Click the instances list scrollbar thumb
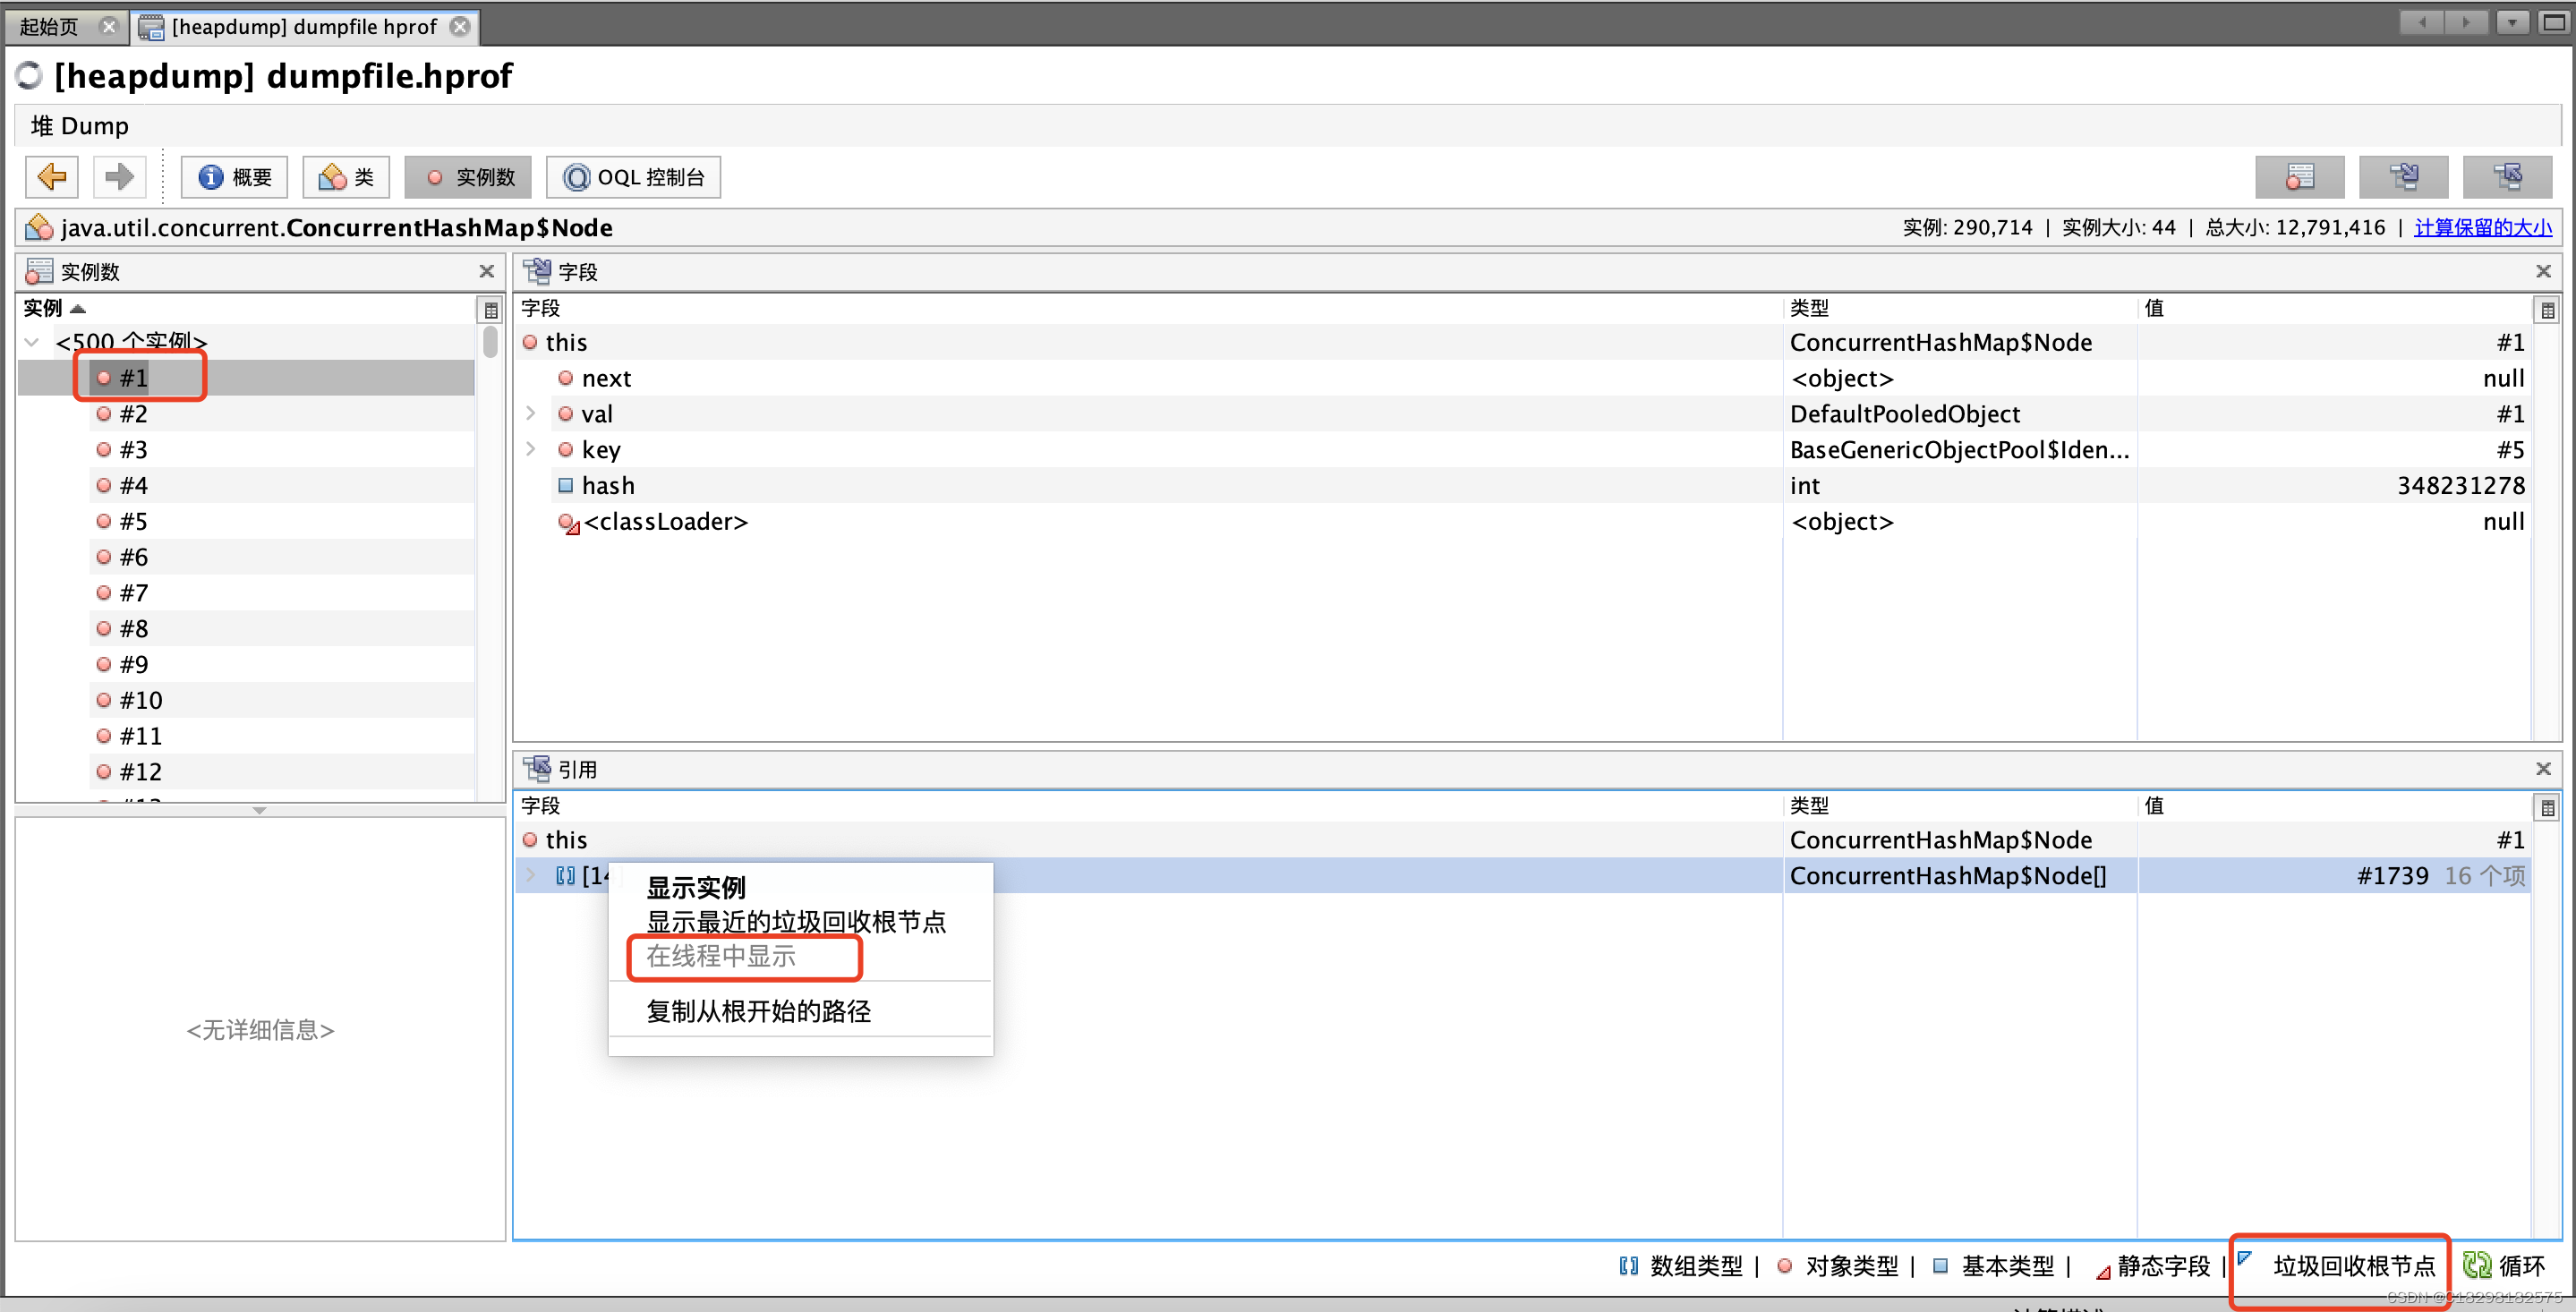Screen dimensions: 2576x1312 [490, 341]
